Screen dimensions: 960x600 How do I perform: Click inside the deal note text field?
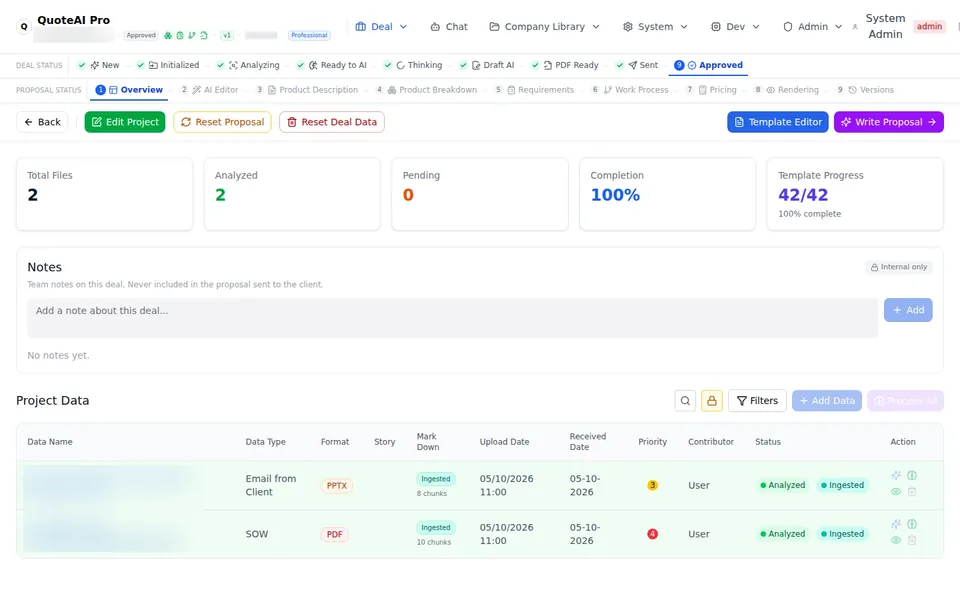(452, 318)
